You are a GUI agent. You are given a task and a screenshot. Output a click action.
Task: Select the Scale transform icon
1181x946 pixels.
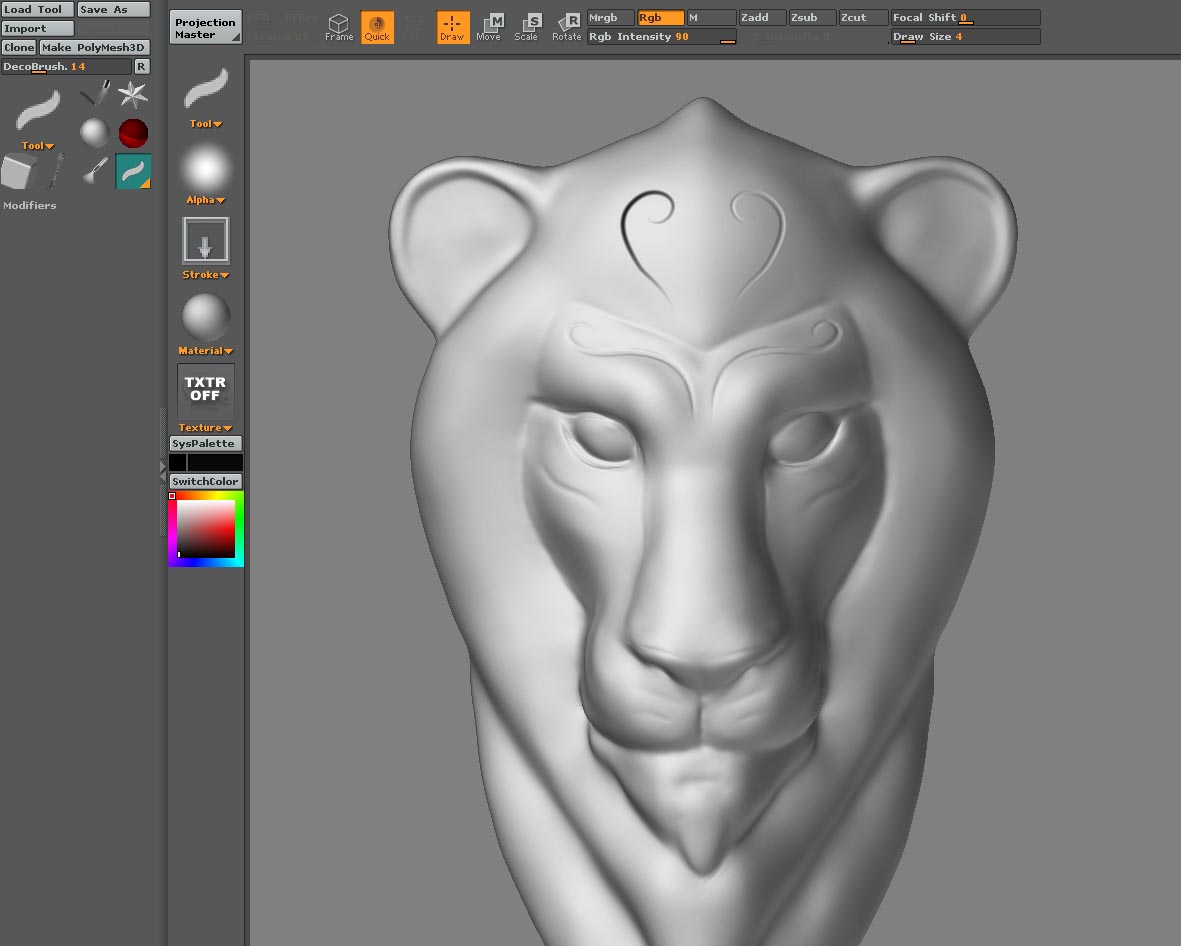pos(526,27)
